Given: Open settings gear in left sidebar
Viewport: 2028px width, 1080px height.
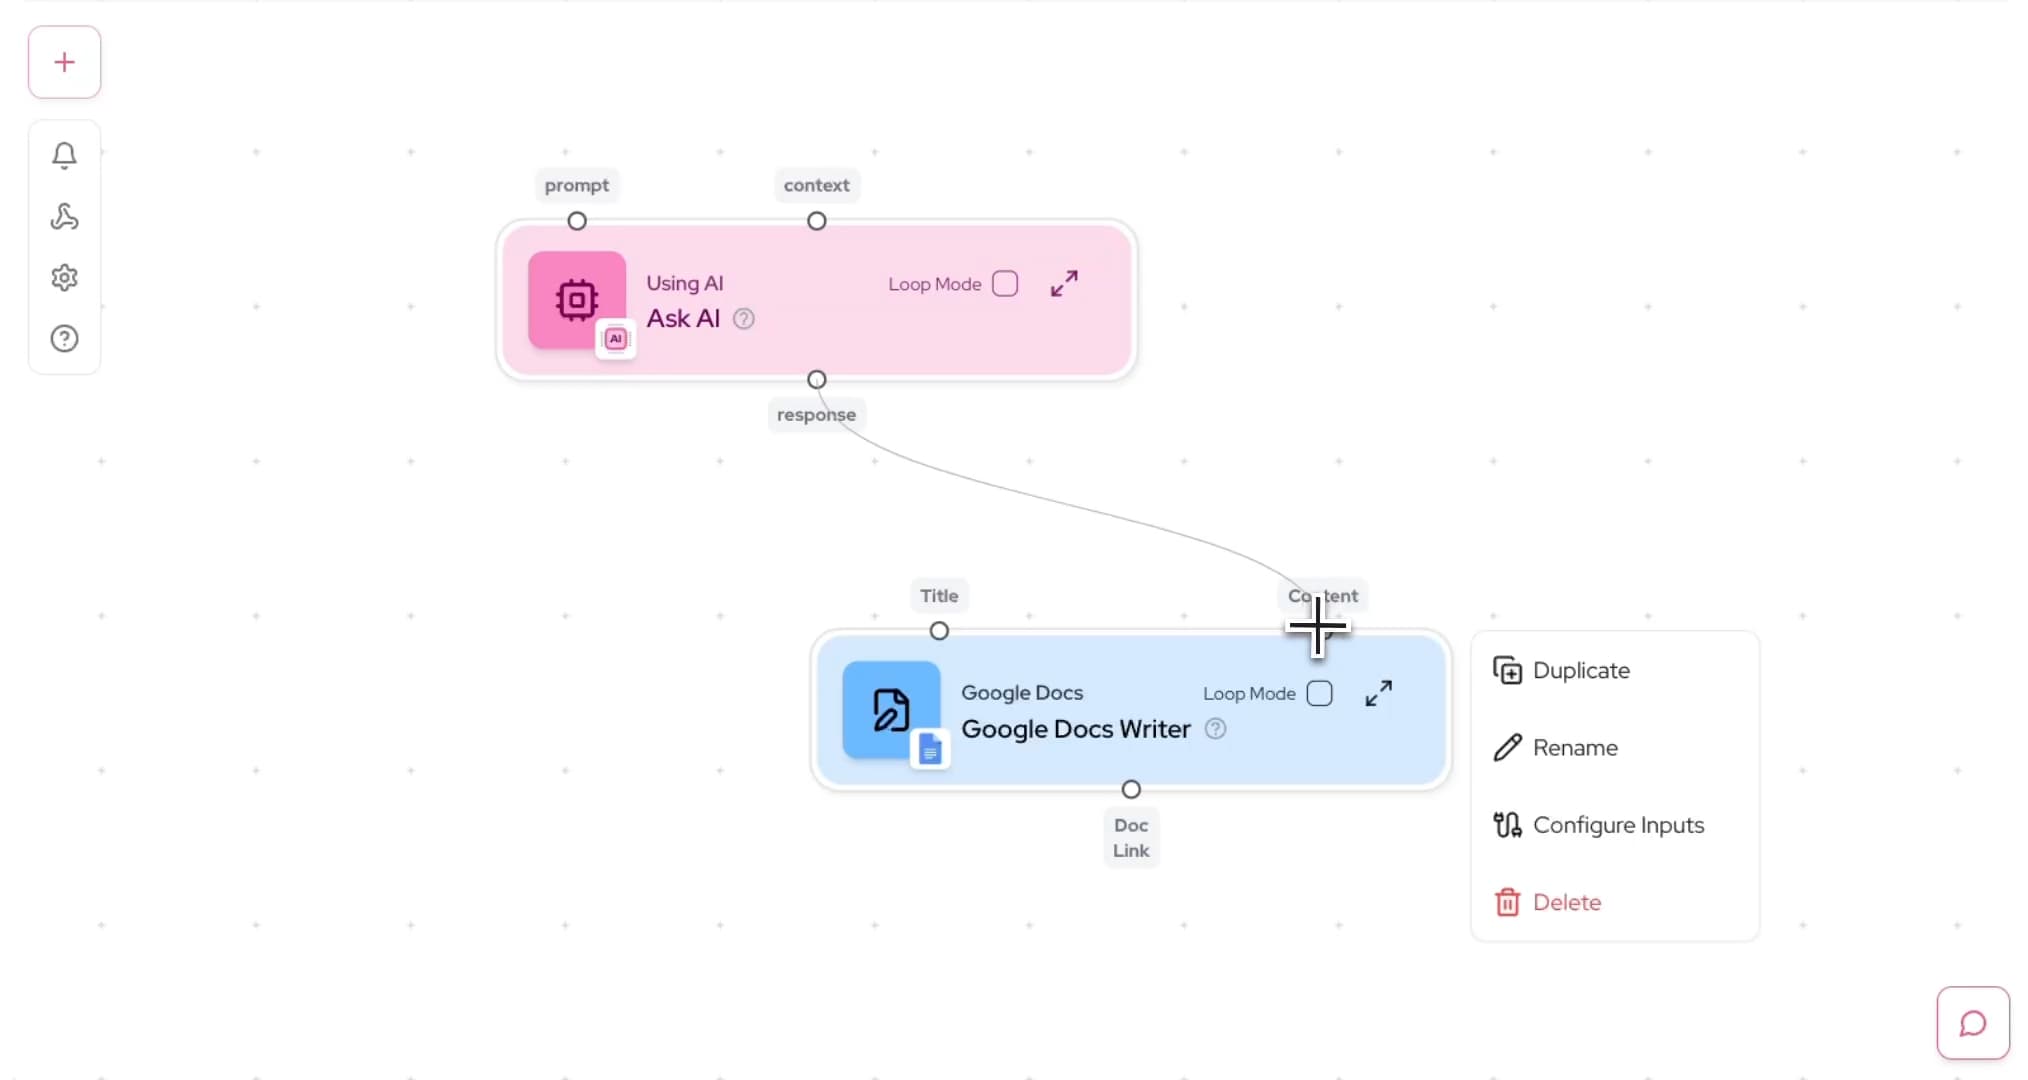Looking at the screenshot, I should tap(64, 277).
